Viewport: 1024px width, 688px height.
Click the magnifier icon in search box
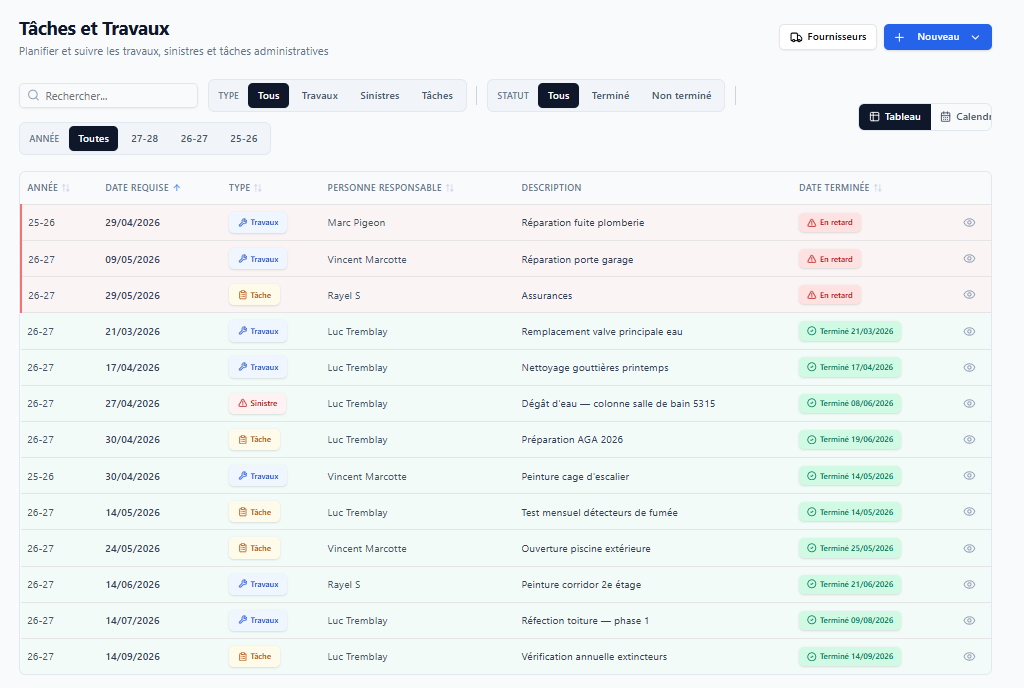click(33, 95)
